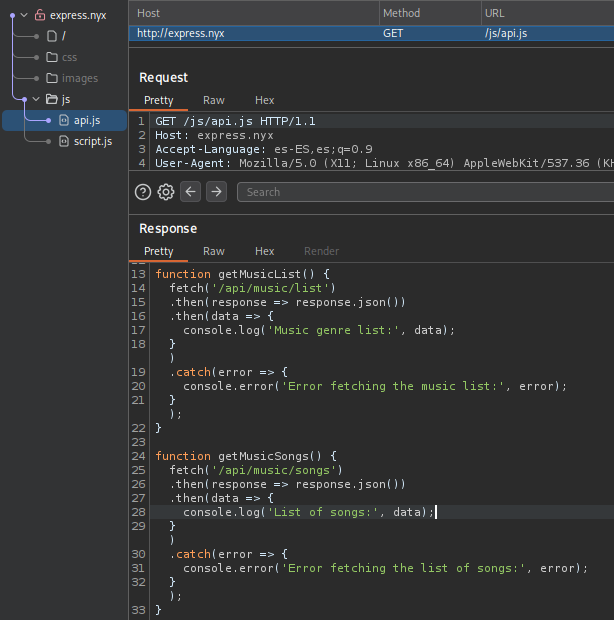Select the root / tree entry

[x=64, y=36]
